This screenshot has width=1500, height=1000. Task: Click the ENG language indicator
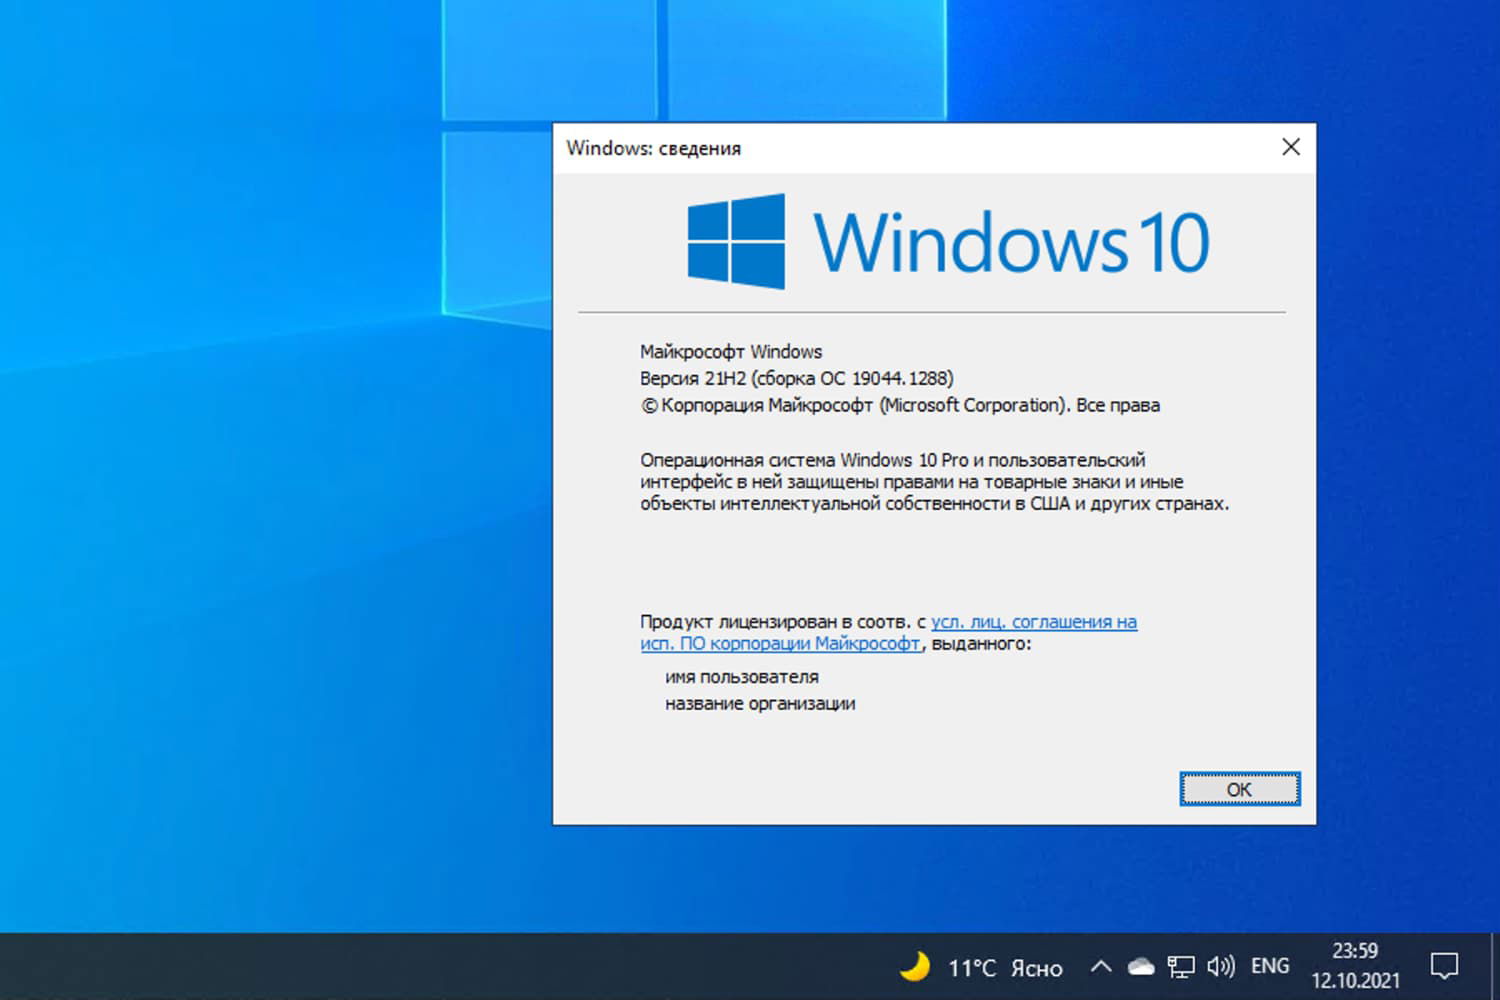point(1270,966)
